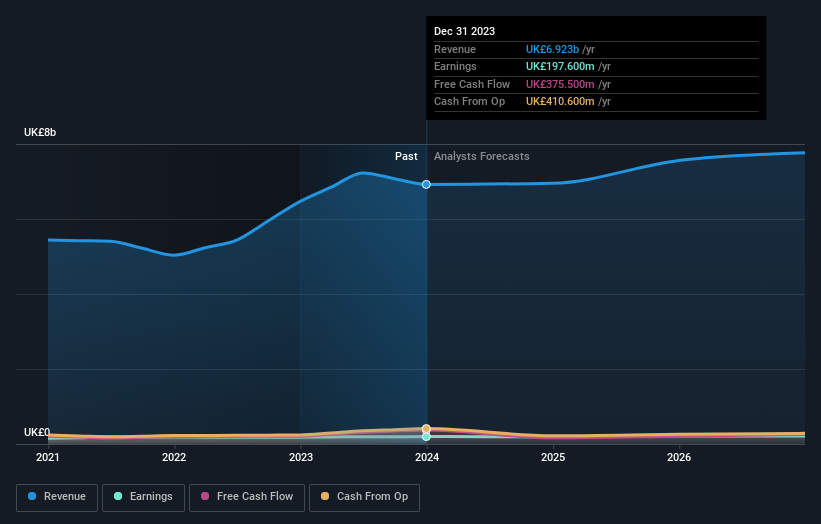Click the 2024 x-axis label
The width and height of the screenshot is (821, 524).
click(x=427, y=457)
